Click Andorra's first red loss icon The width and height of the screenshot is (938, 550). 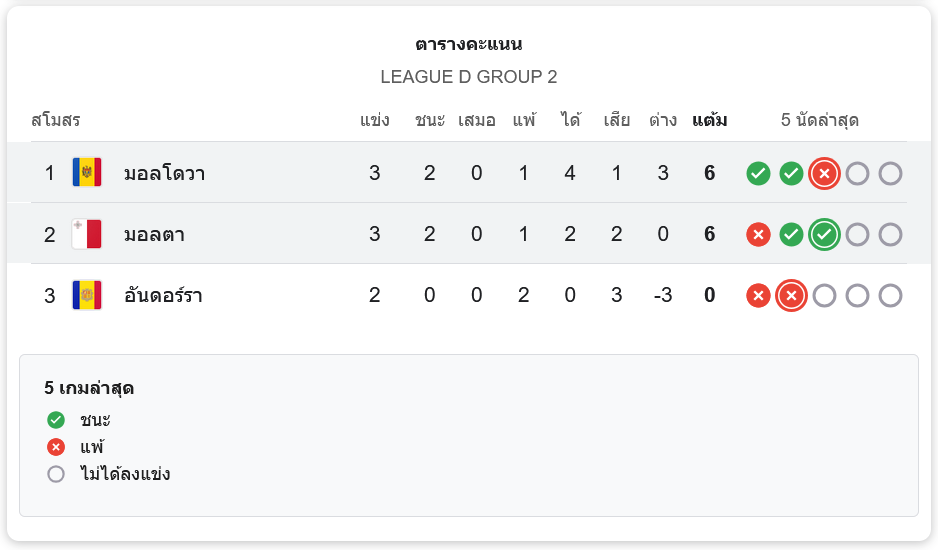coord(758,296)
